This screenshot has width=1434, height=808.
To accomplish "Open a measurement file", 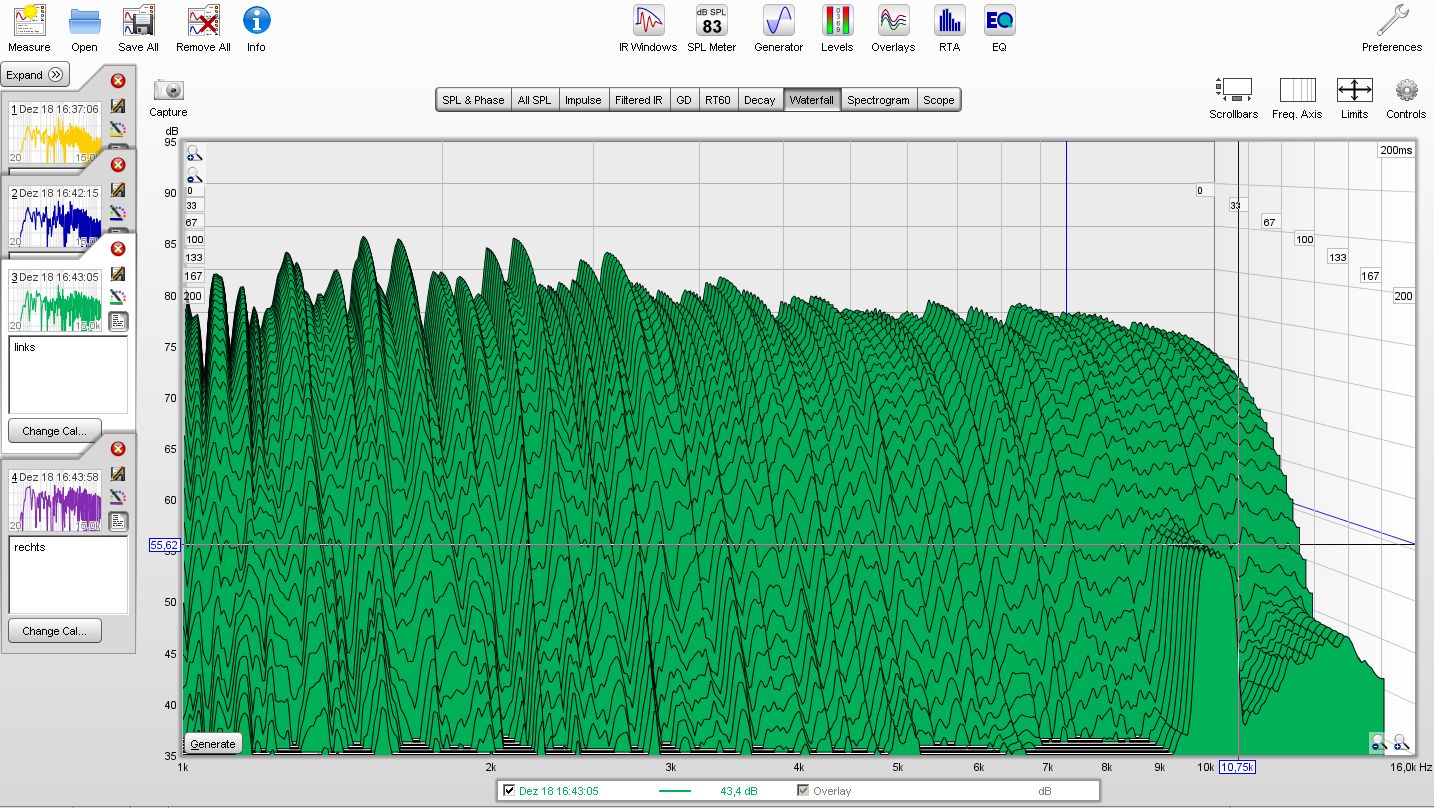I will 85,28.
